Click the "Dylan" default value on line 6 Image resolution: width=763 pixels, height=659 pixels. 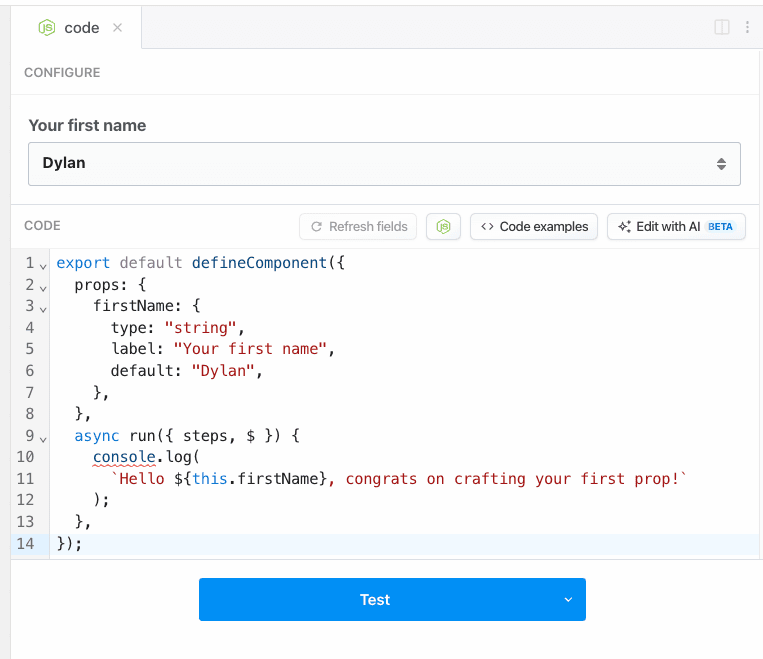[x=223, y=371]
